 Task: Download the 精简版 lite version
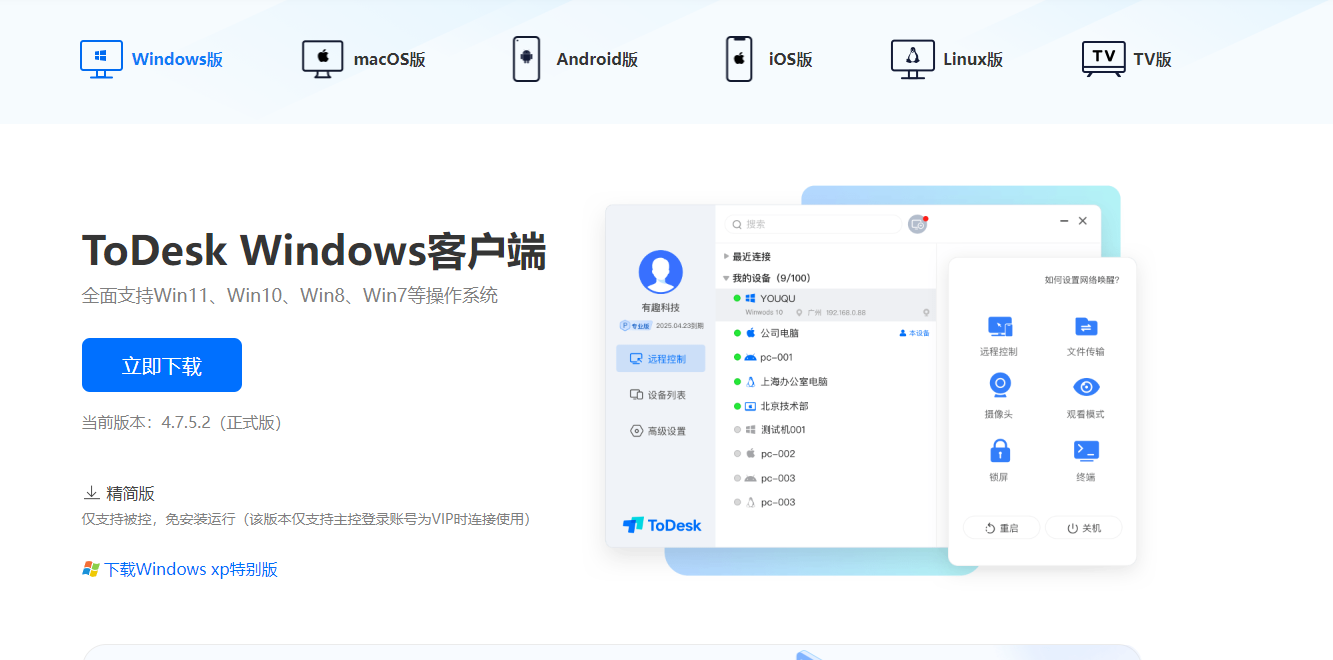tap(119, 493)
